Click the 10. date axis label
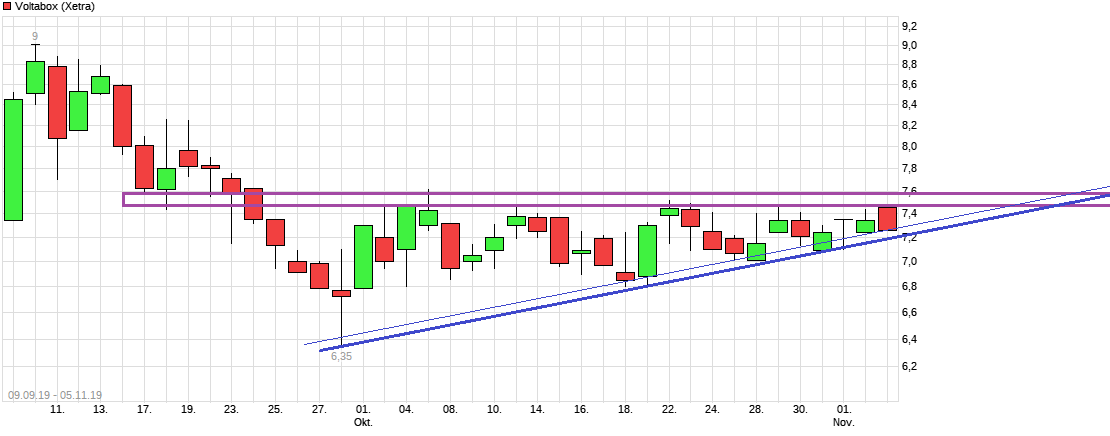The height and width of the screenshot is (436, 1110). point(494,409)
